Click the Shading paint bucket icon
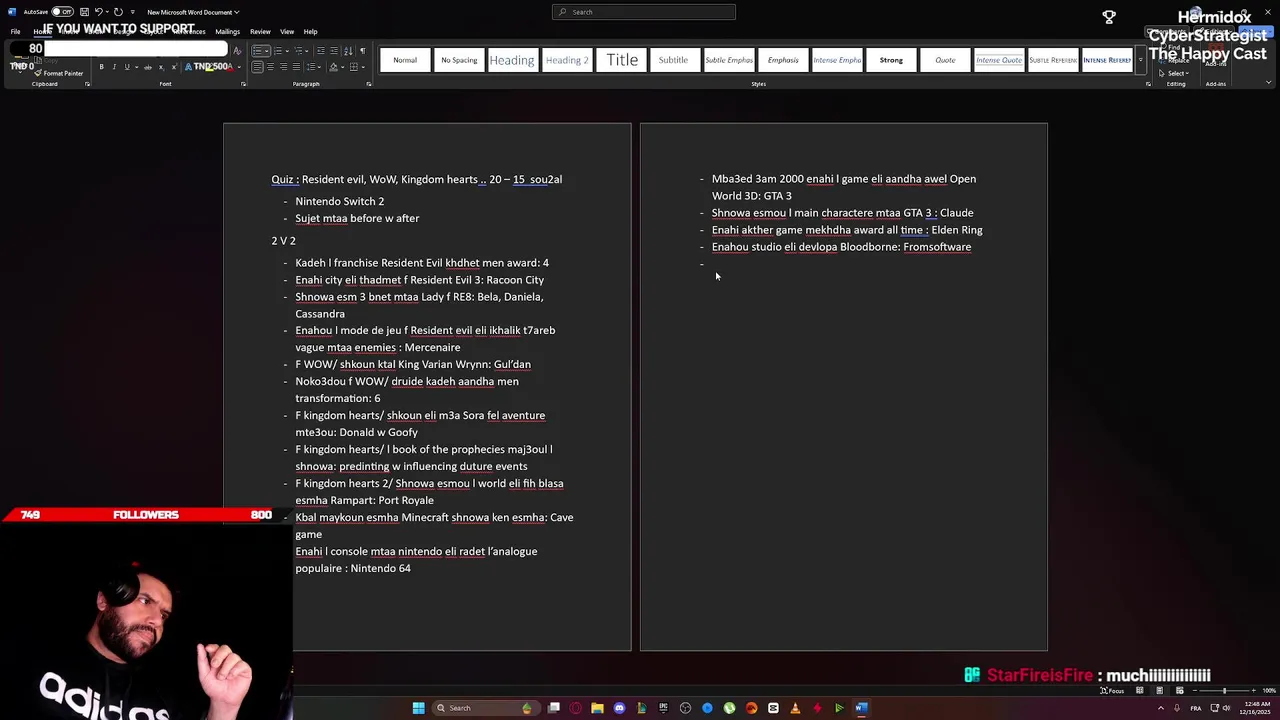The height and width of the screenshot is (720, 1280). pyautogui.click(x=334, y=67)
